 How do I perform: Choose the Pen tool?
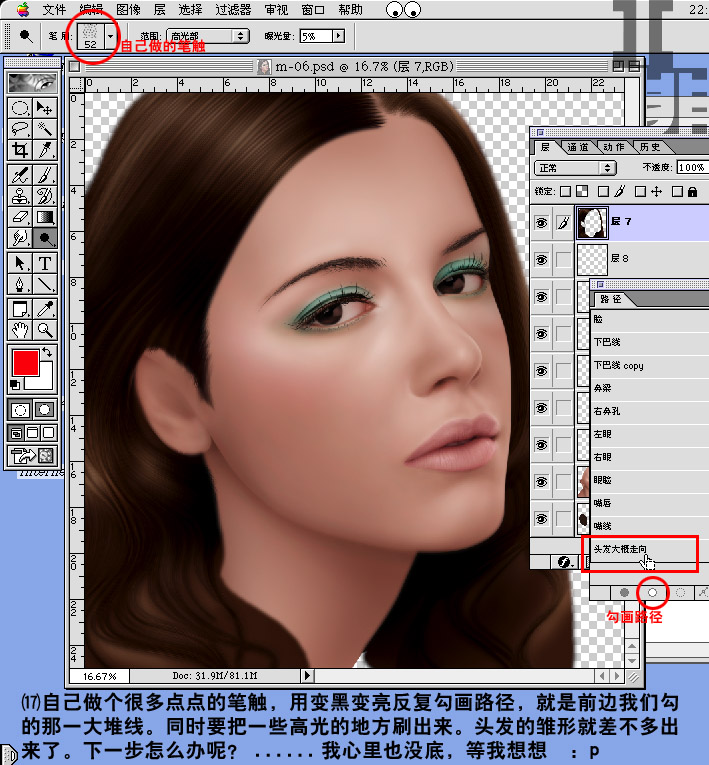20,284
